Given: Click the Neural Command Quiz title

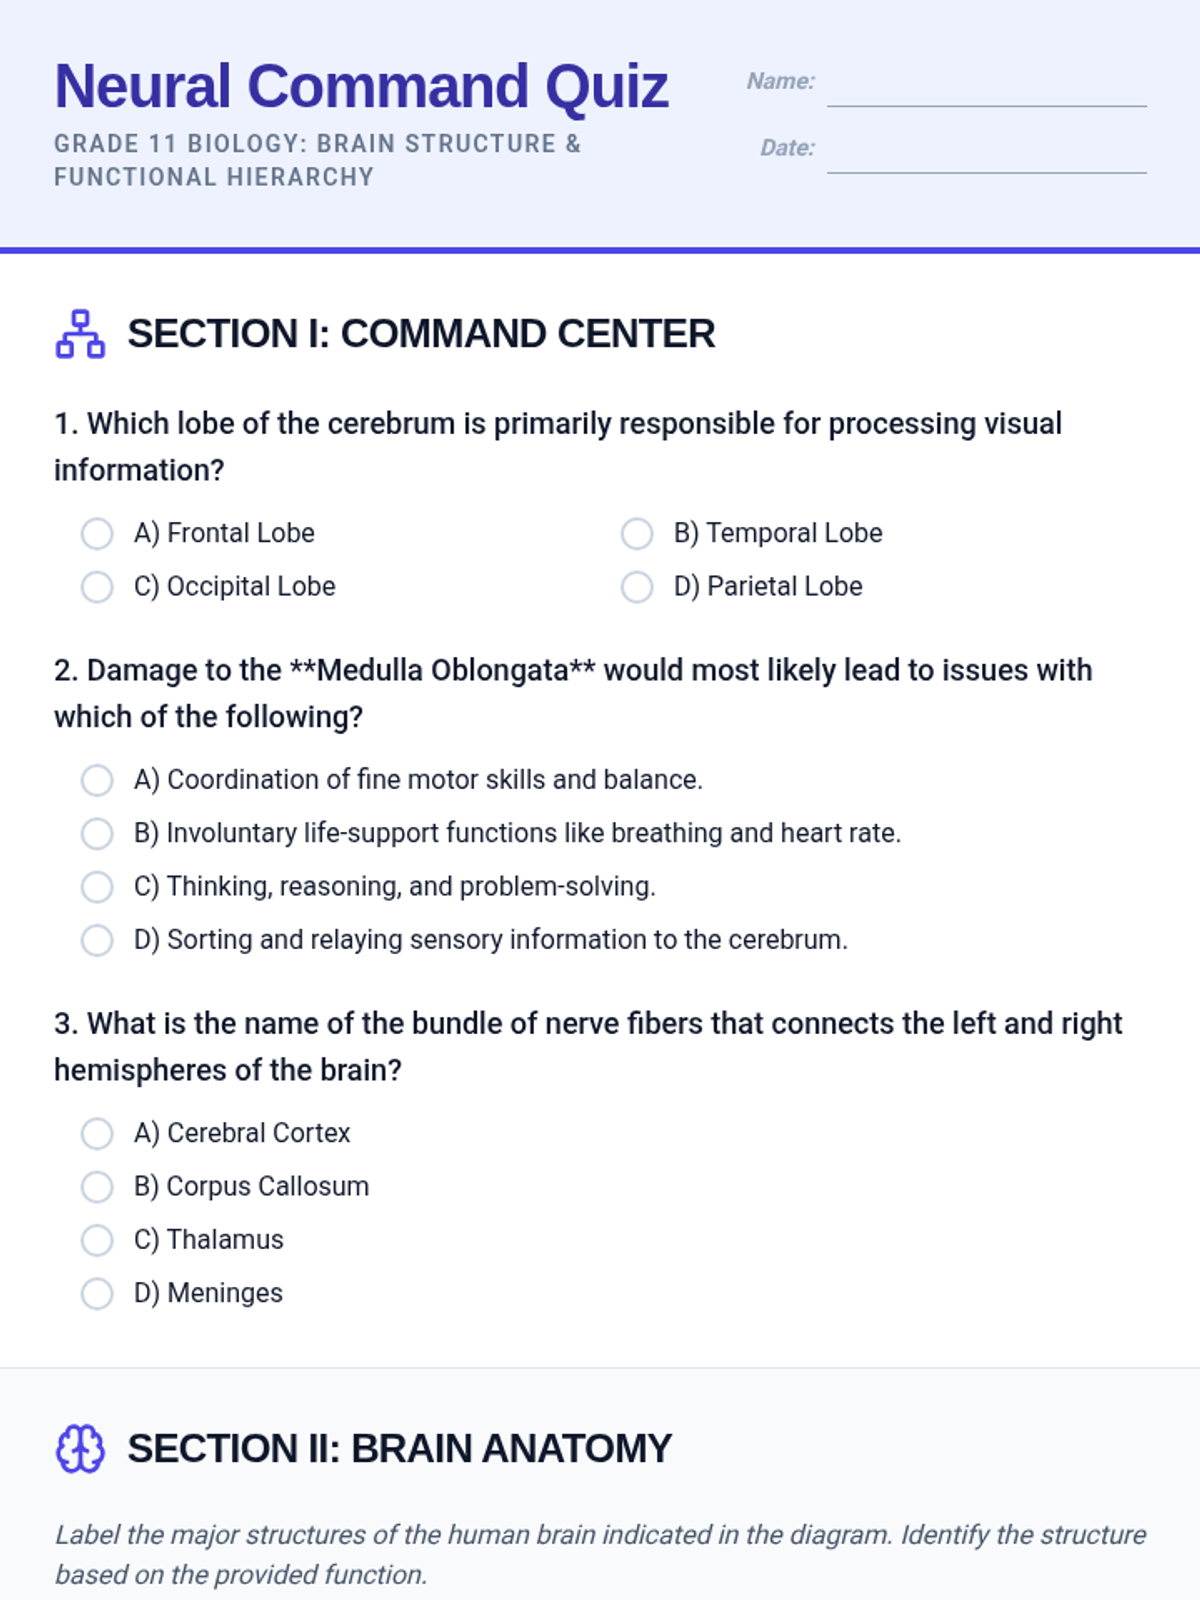Looking at the screenshot, I should click(x=361, y=86).
